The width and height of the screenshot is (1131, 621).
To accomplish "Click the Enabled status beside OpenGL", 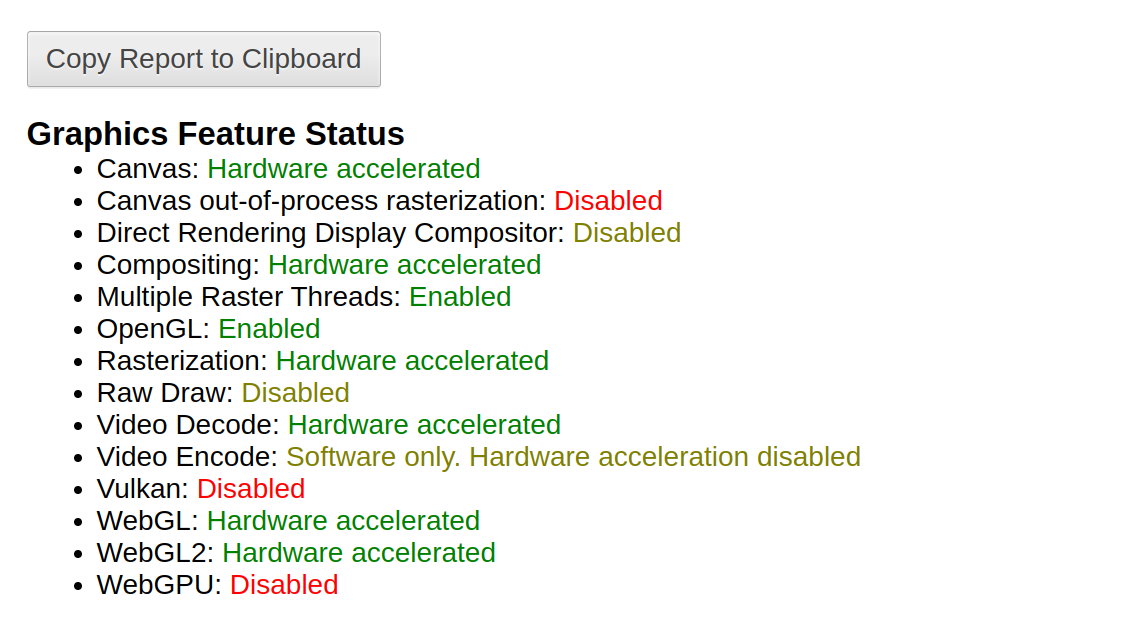I will [x=269, y=329].
